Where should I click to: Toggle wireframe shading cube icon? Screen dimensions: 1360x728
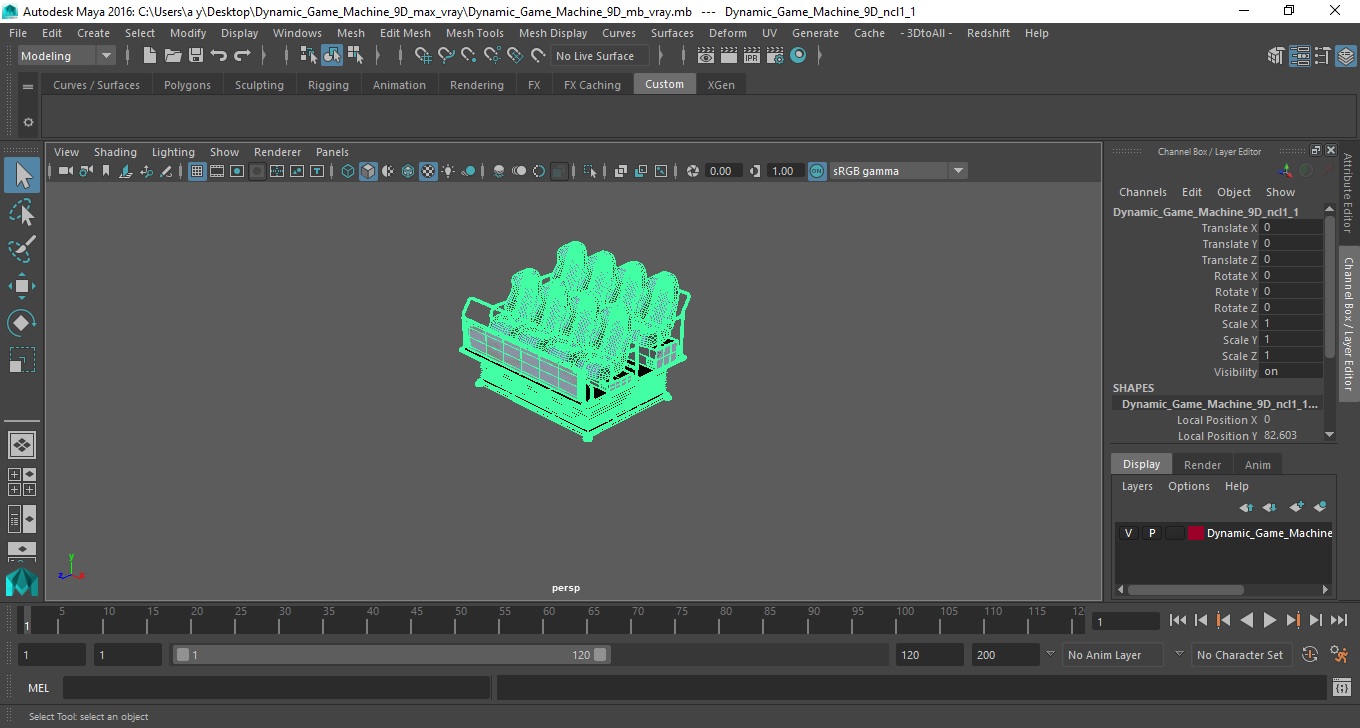348,171
